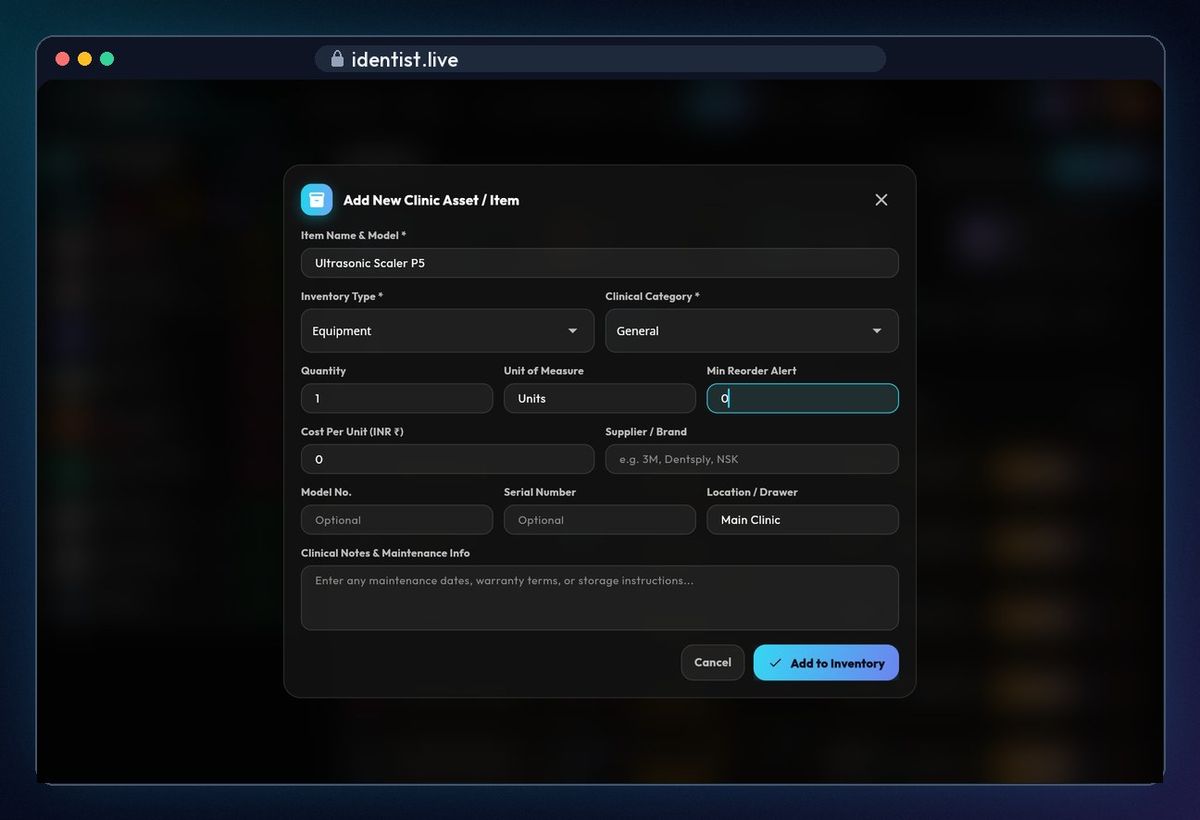Click the 'Min Reorder Alert' label
The height and width of the screenshot is (820, 1200).
752,371
